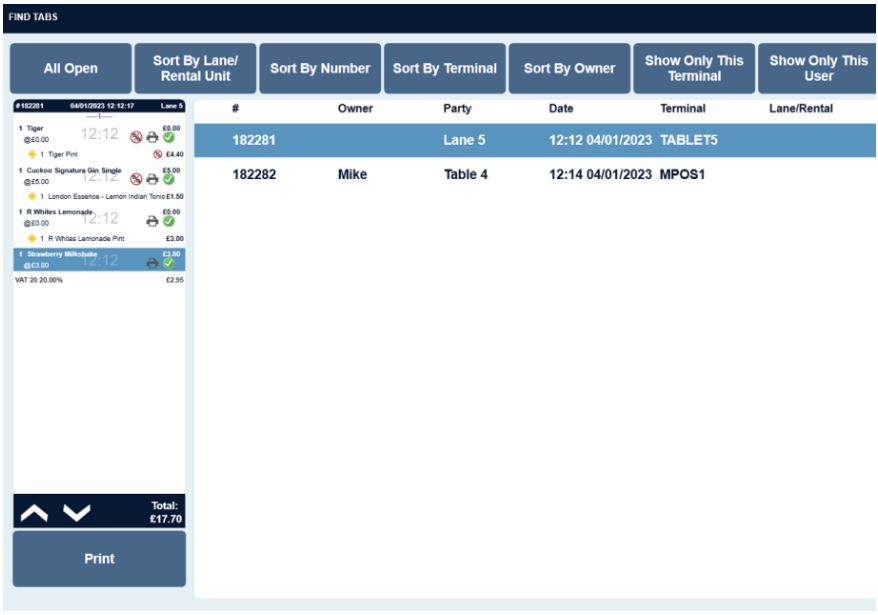Click the printer icon on the Tiger line
Screen dimensions: 878x615
tap(152, 137)
